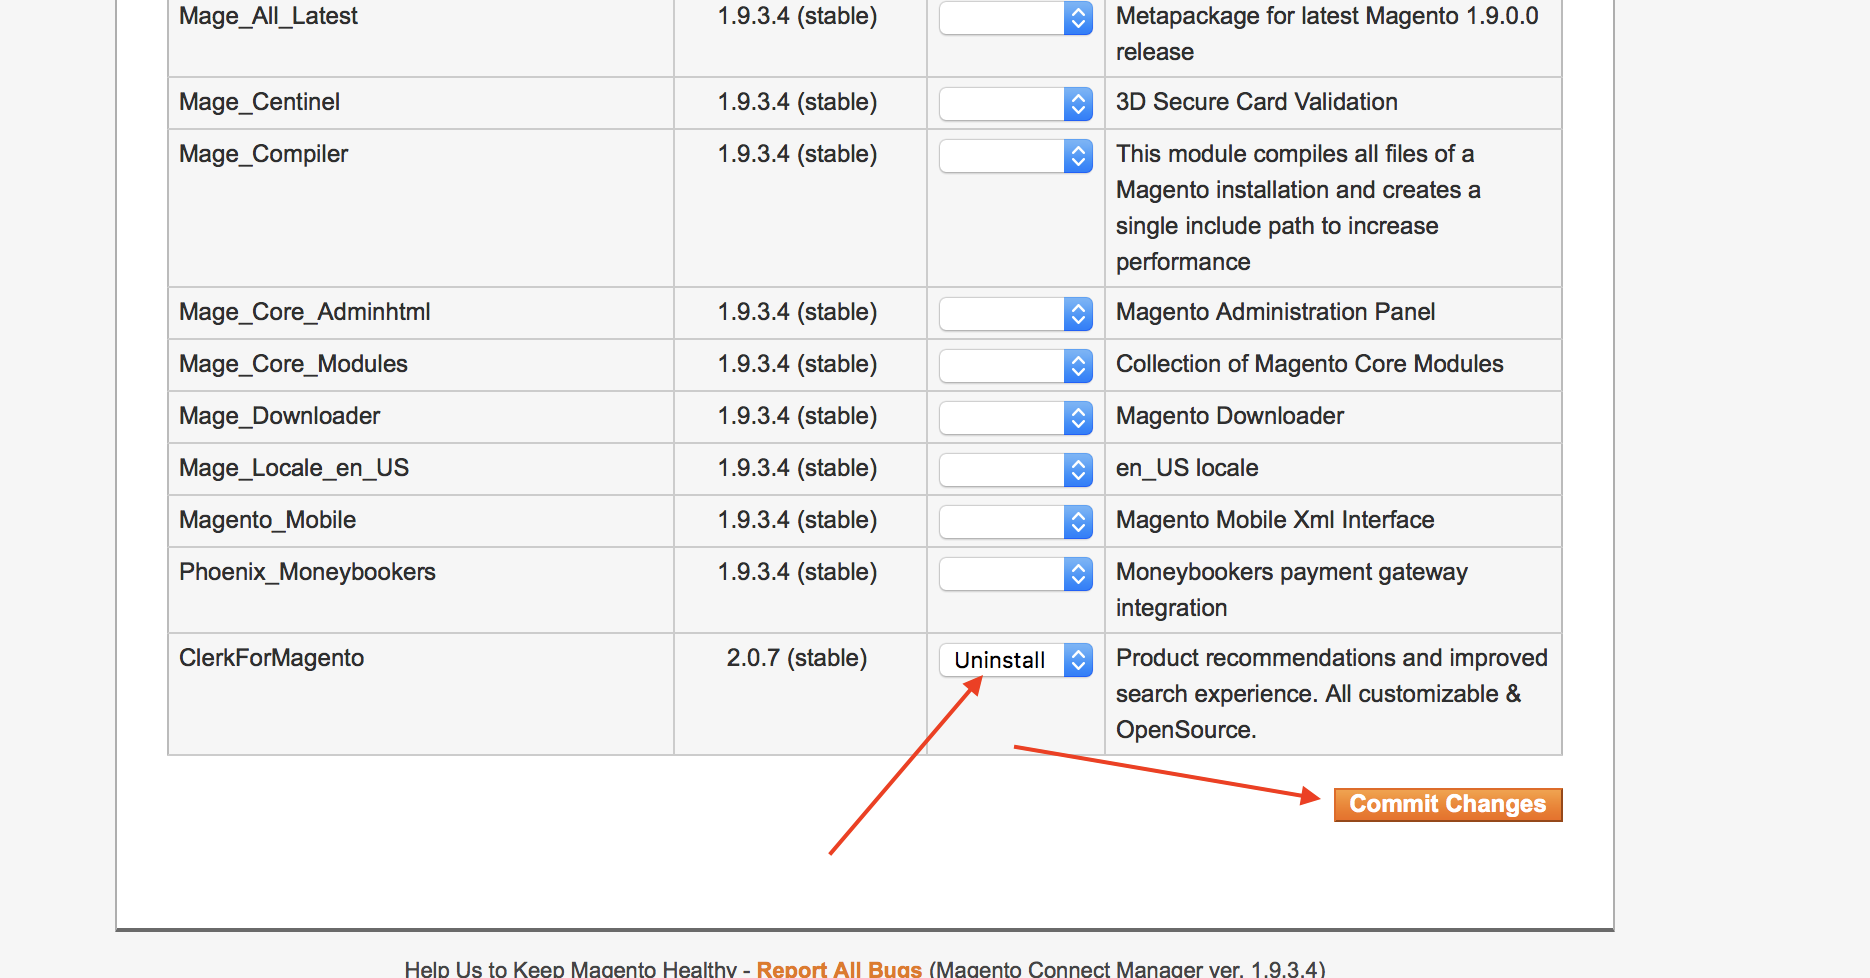This screenshot has width=1870, height=978.
Task: Click the Mage_Compiler description text
Action: click(1297, 208)
